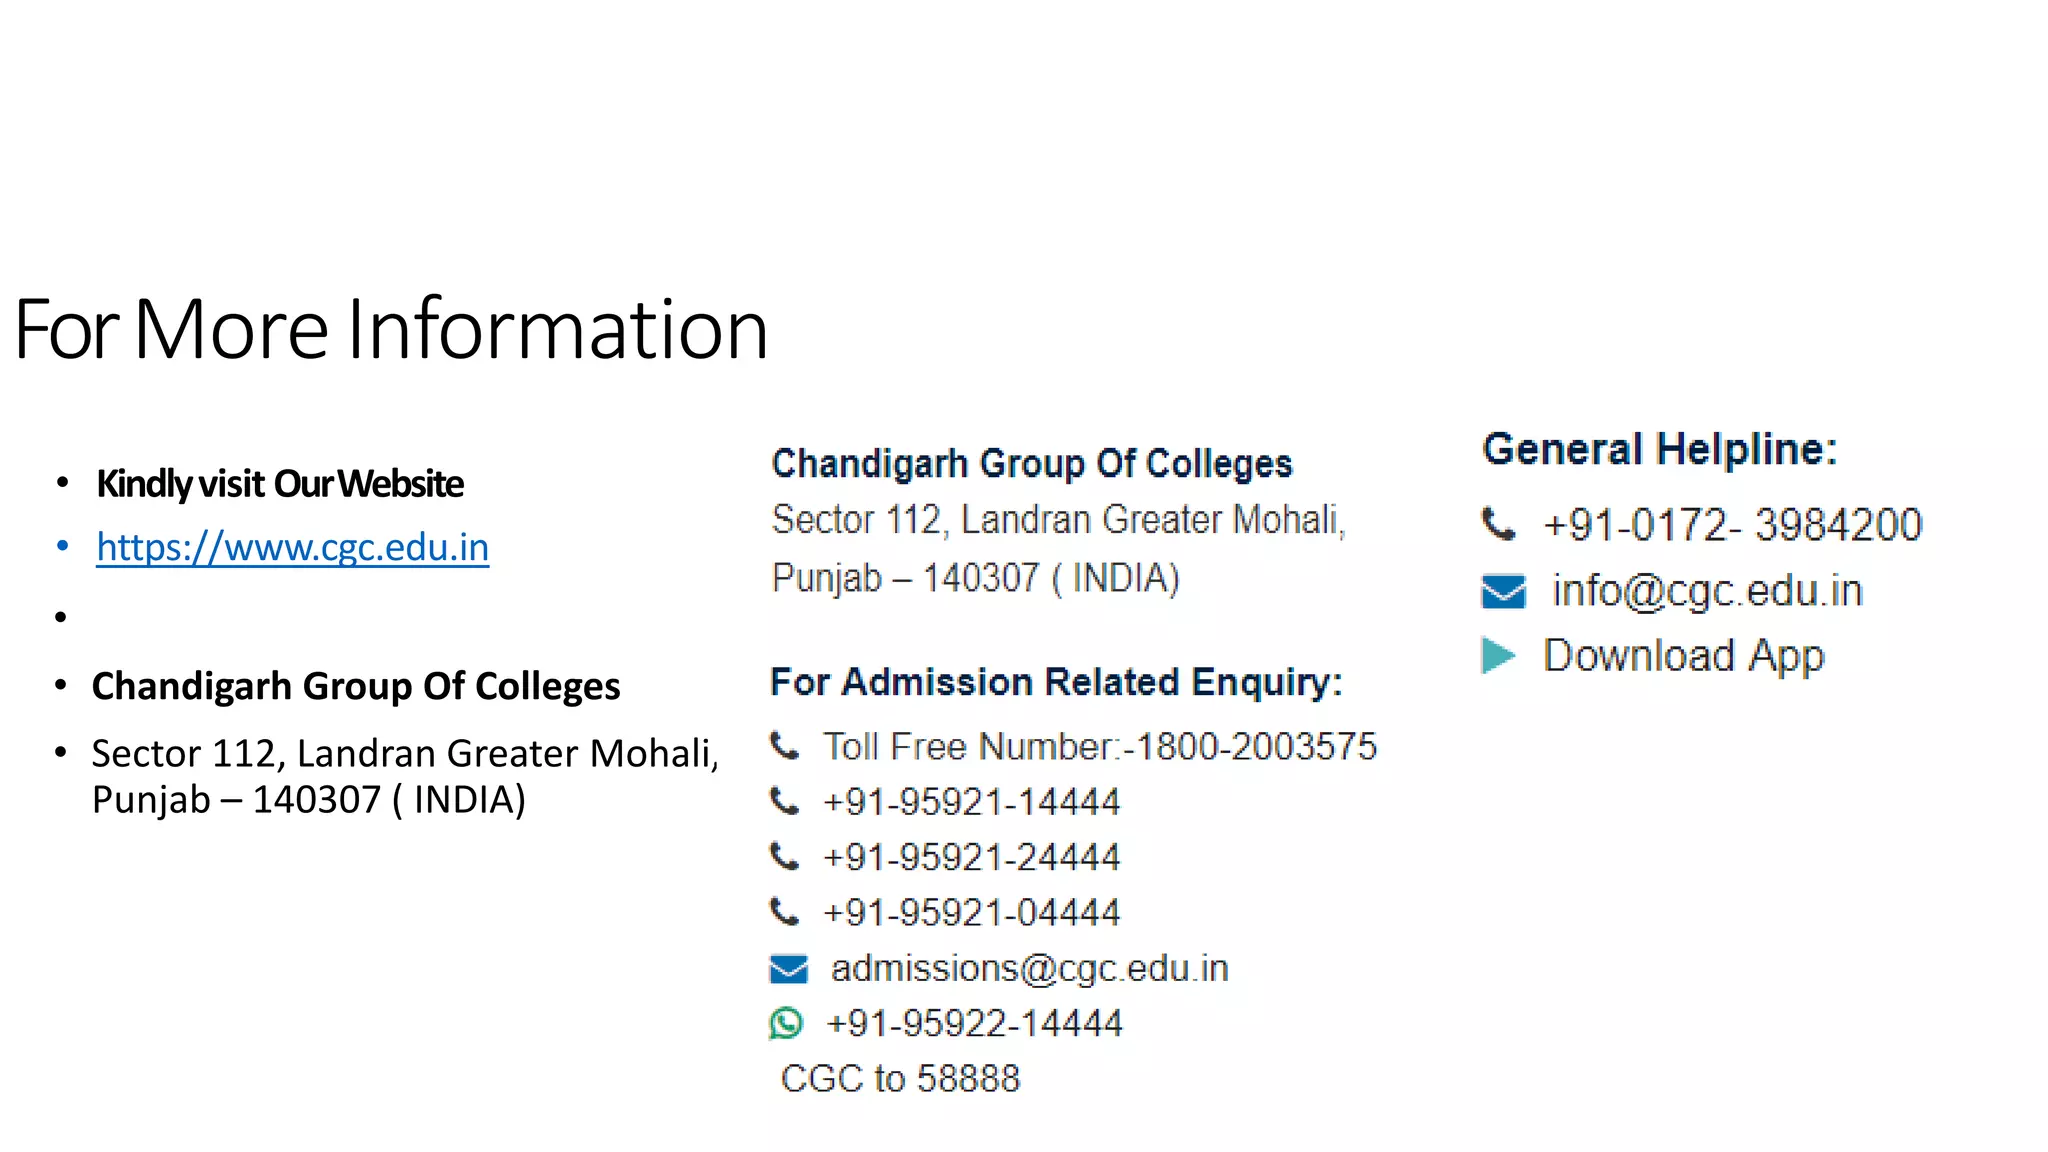Click helpline number +91-0172- 3984200
Viewport: 2048px width, 1152px height.
(x=1732, y=524)
